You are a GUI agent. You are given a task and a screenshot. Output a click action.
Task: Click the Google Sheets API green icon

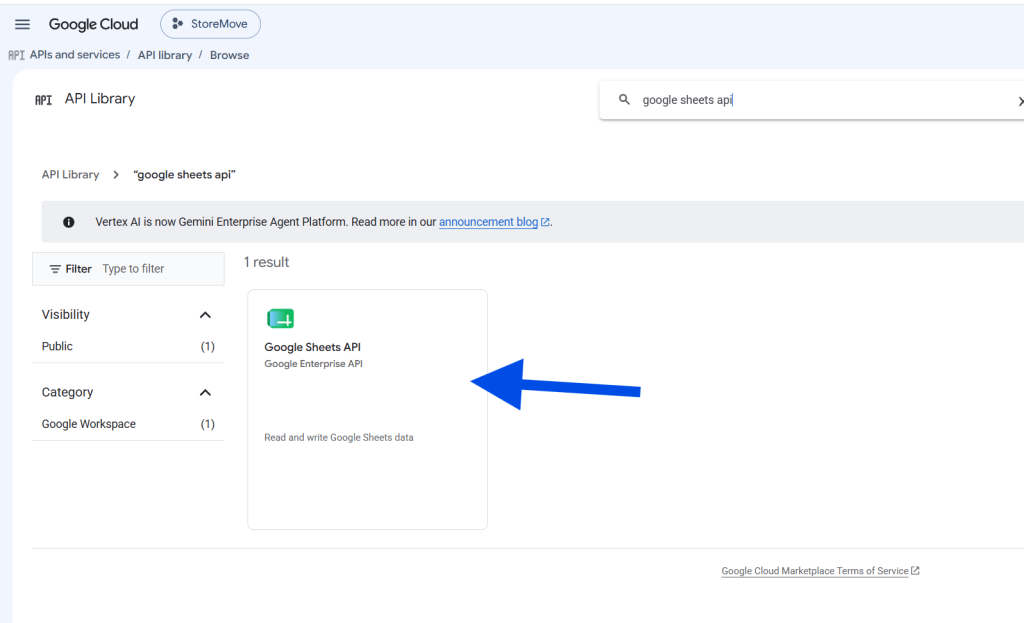coord(281,319)
